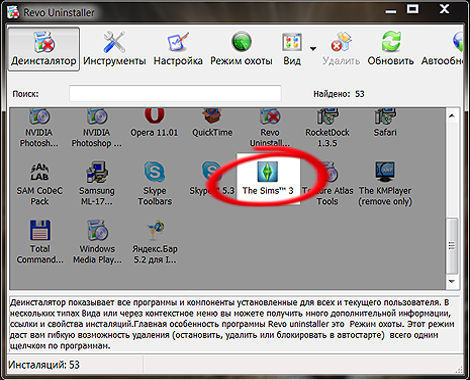Click the Инсталяций: 53 status text

click(44, 365)
